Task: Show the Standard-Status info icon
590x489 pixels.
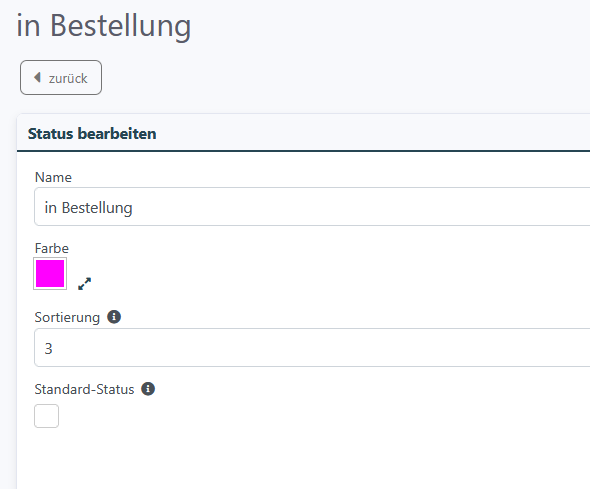Action: pos(148,389)
